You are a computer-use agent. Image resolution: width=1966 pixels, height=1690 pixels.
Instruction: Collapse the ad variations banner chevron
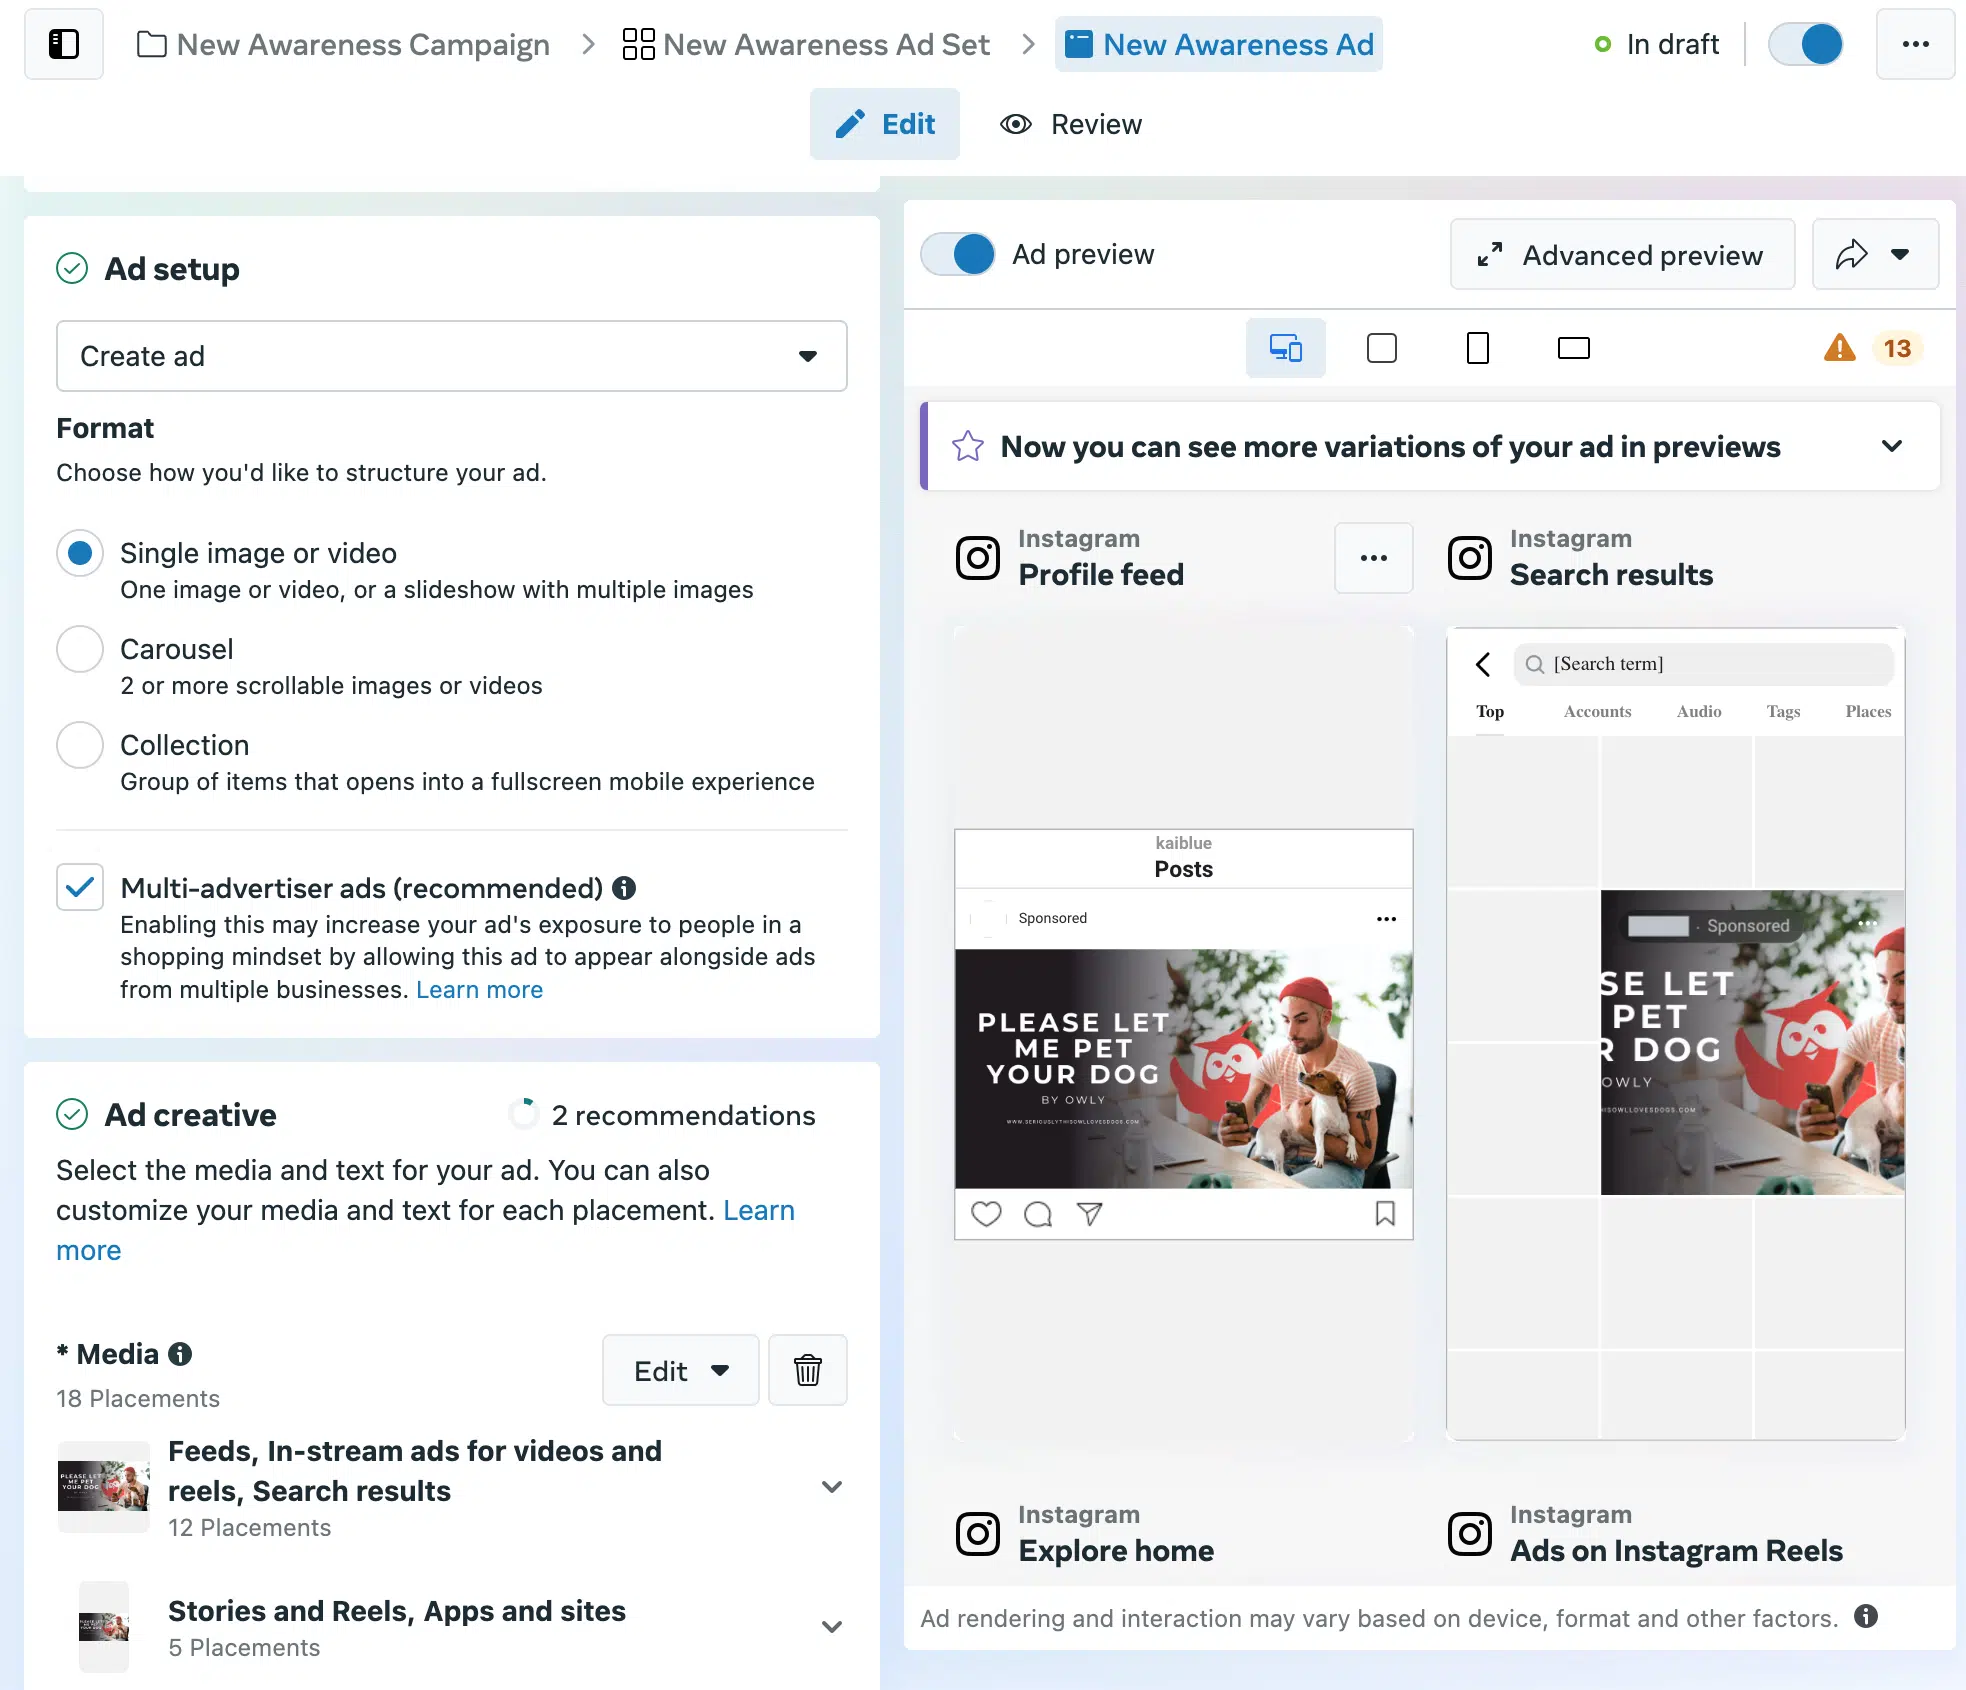click(x=1892, y=446)
